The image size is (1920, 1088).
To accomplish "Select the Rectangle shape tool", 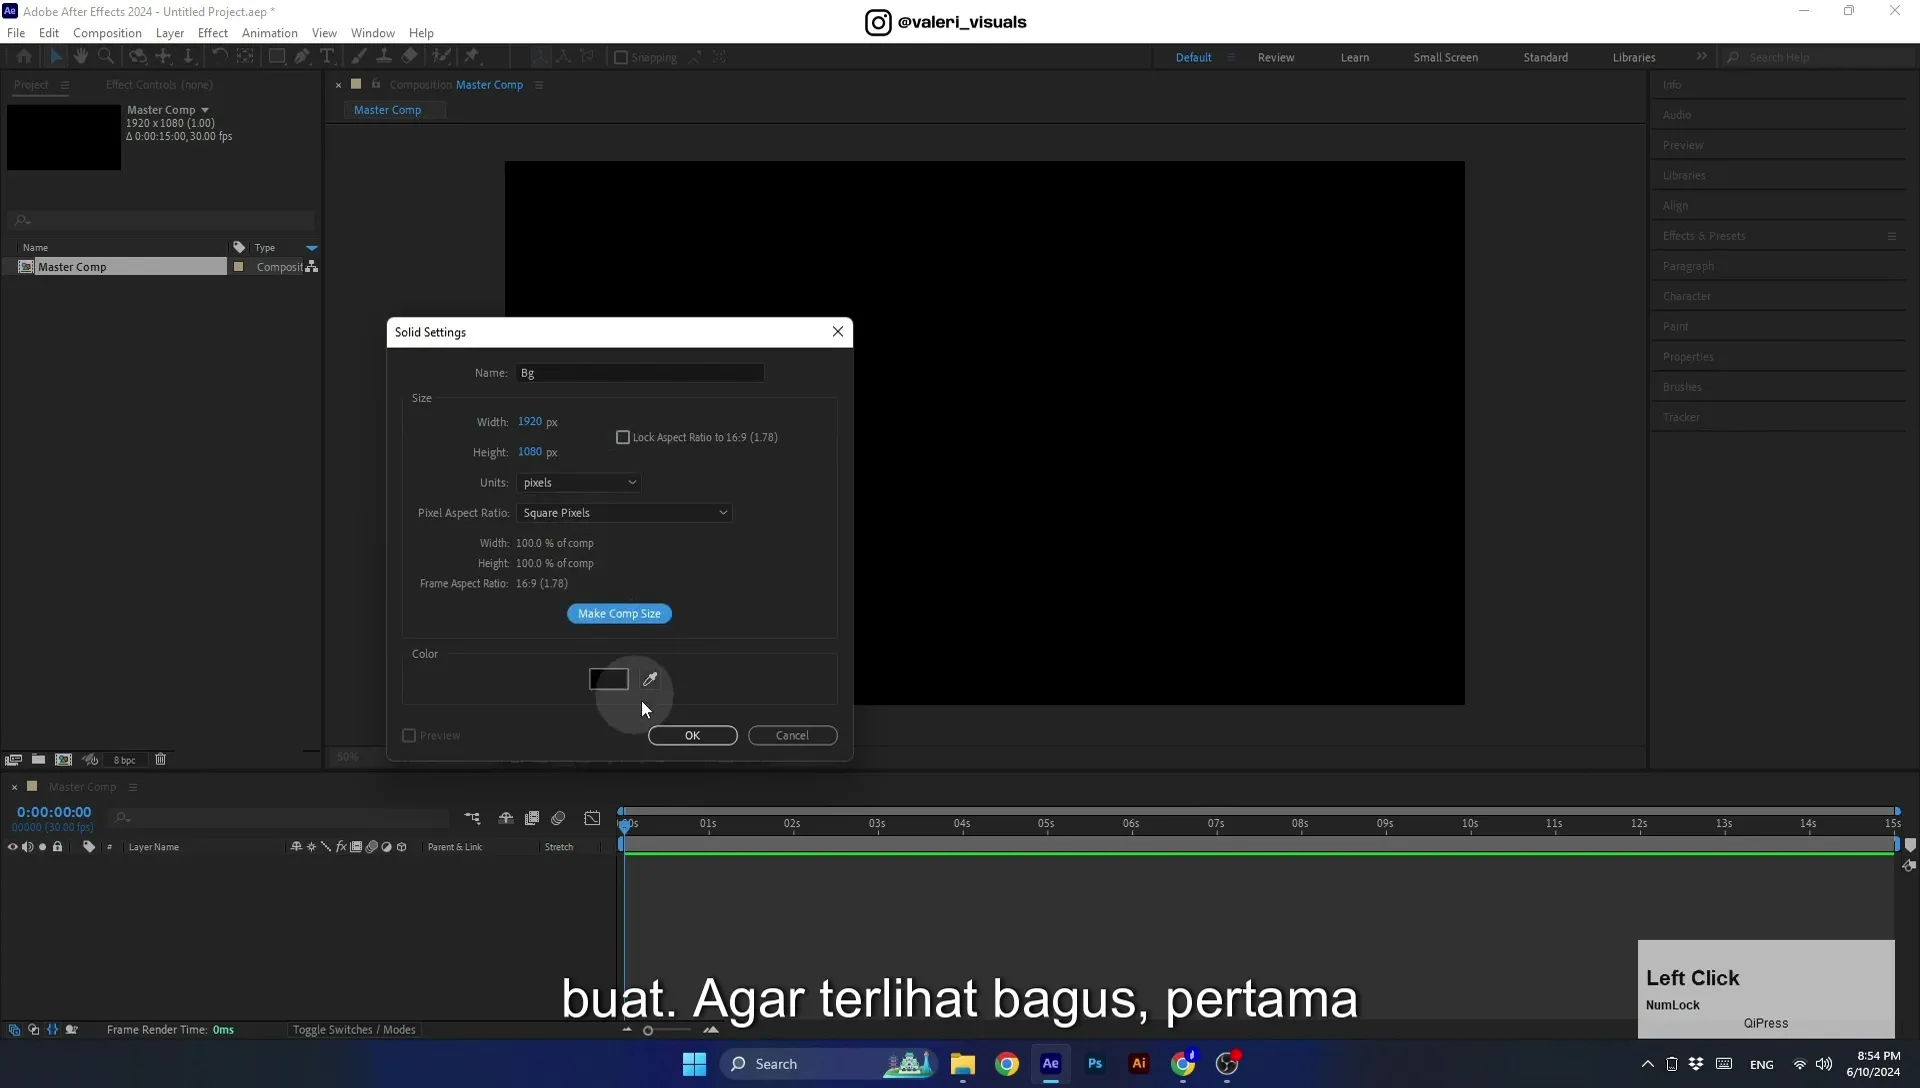I will click(277, 57).
